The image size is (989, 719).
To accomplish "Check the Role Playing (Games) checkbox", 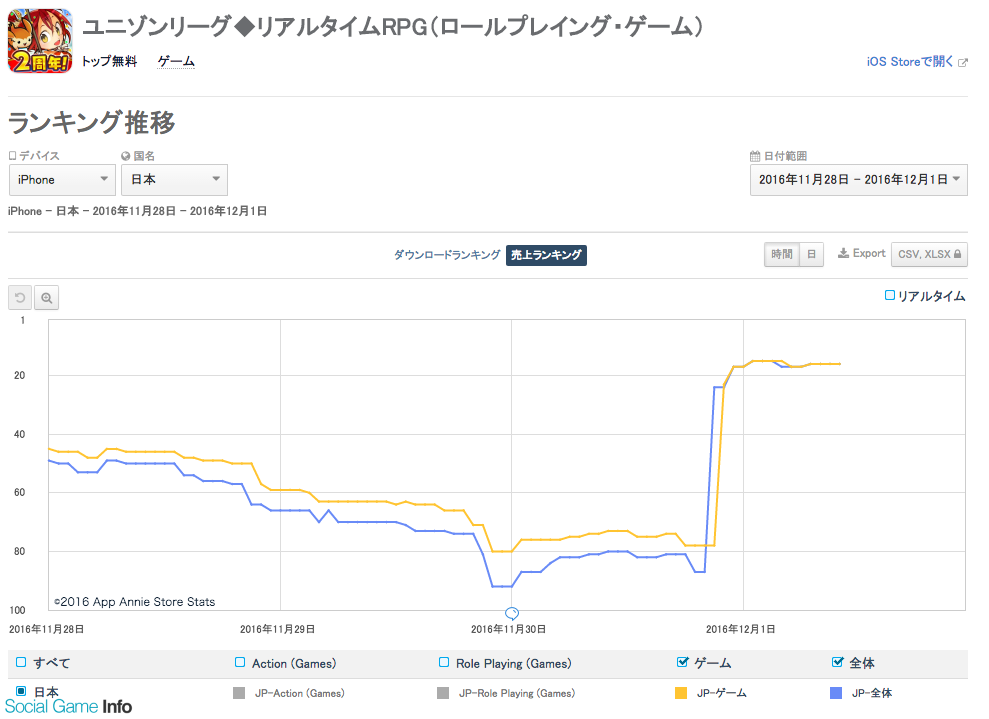I will pos(445,662).
